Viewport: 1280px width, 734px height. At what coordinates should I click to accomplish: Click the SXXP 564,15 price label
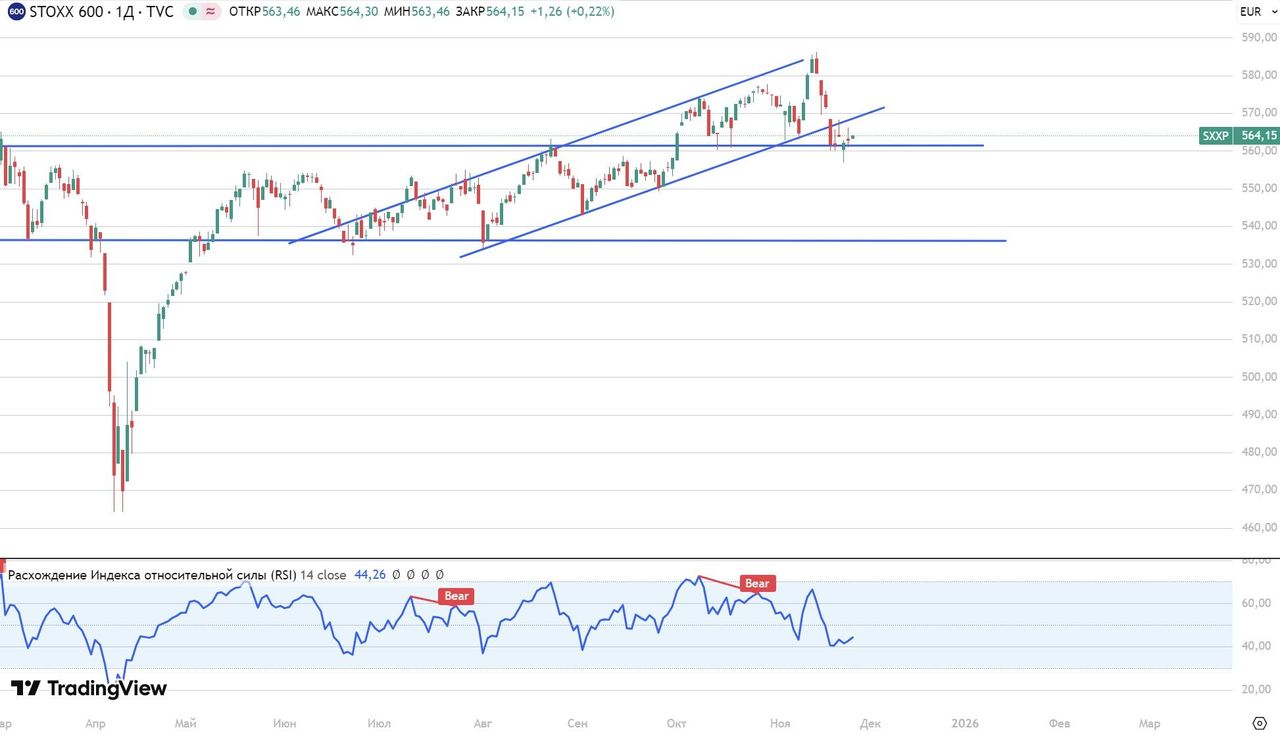tap(1239, 136)
